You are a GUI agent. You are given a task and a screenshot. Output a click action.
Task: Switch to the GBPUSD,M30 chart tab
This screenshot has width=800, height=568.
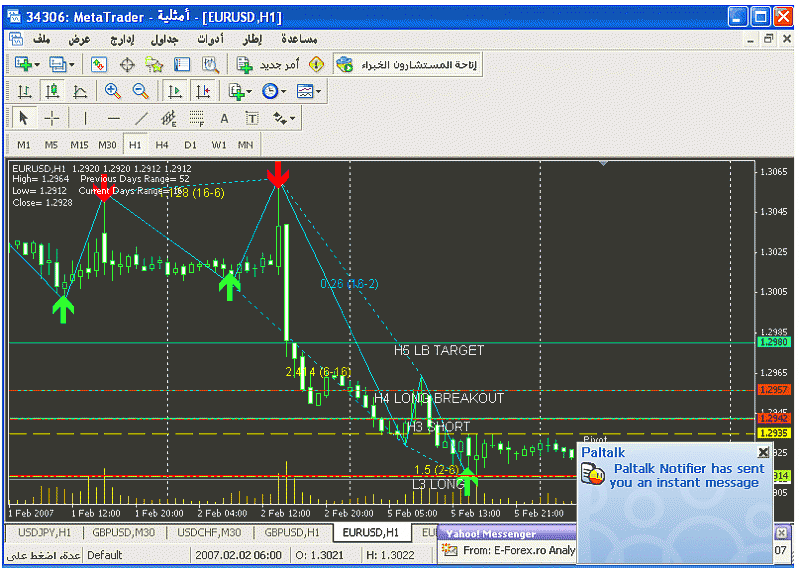click(x=117, y=532)
